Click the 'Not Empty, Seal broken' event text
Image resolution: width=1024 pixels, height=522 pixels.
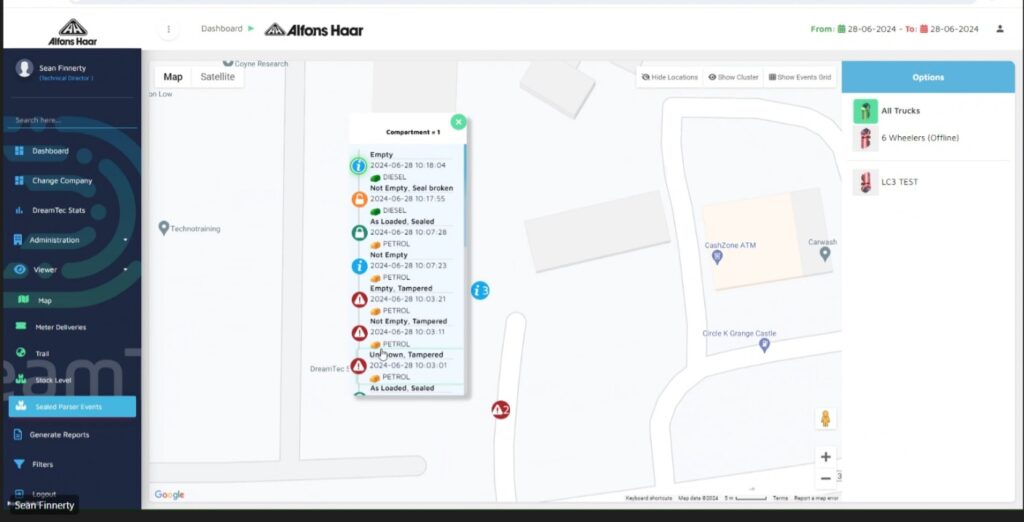(x=411, y=188)
